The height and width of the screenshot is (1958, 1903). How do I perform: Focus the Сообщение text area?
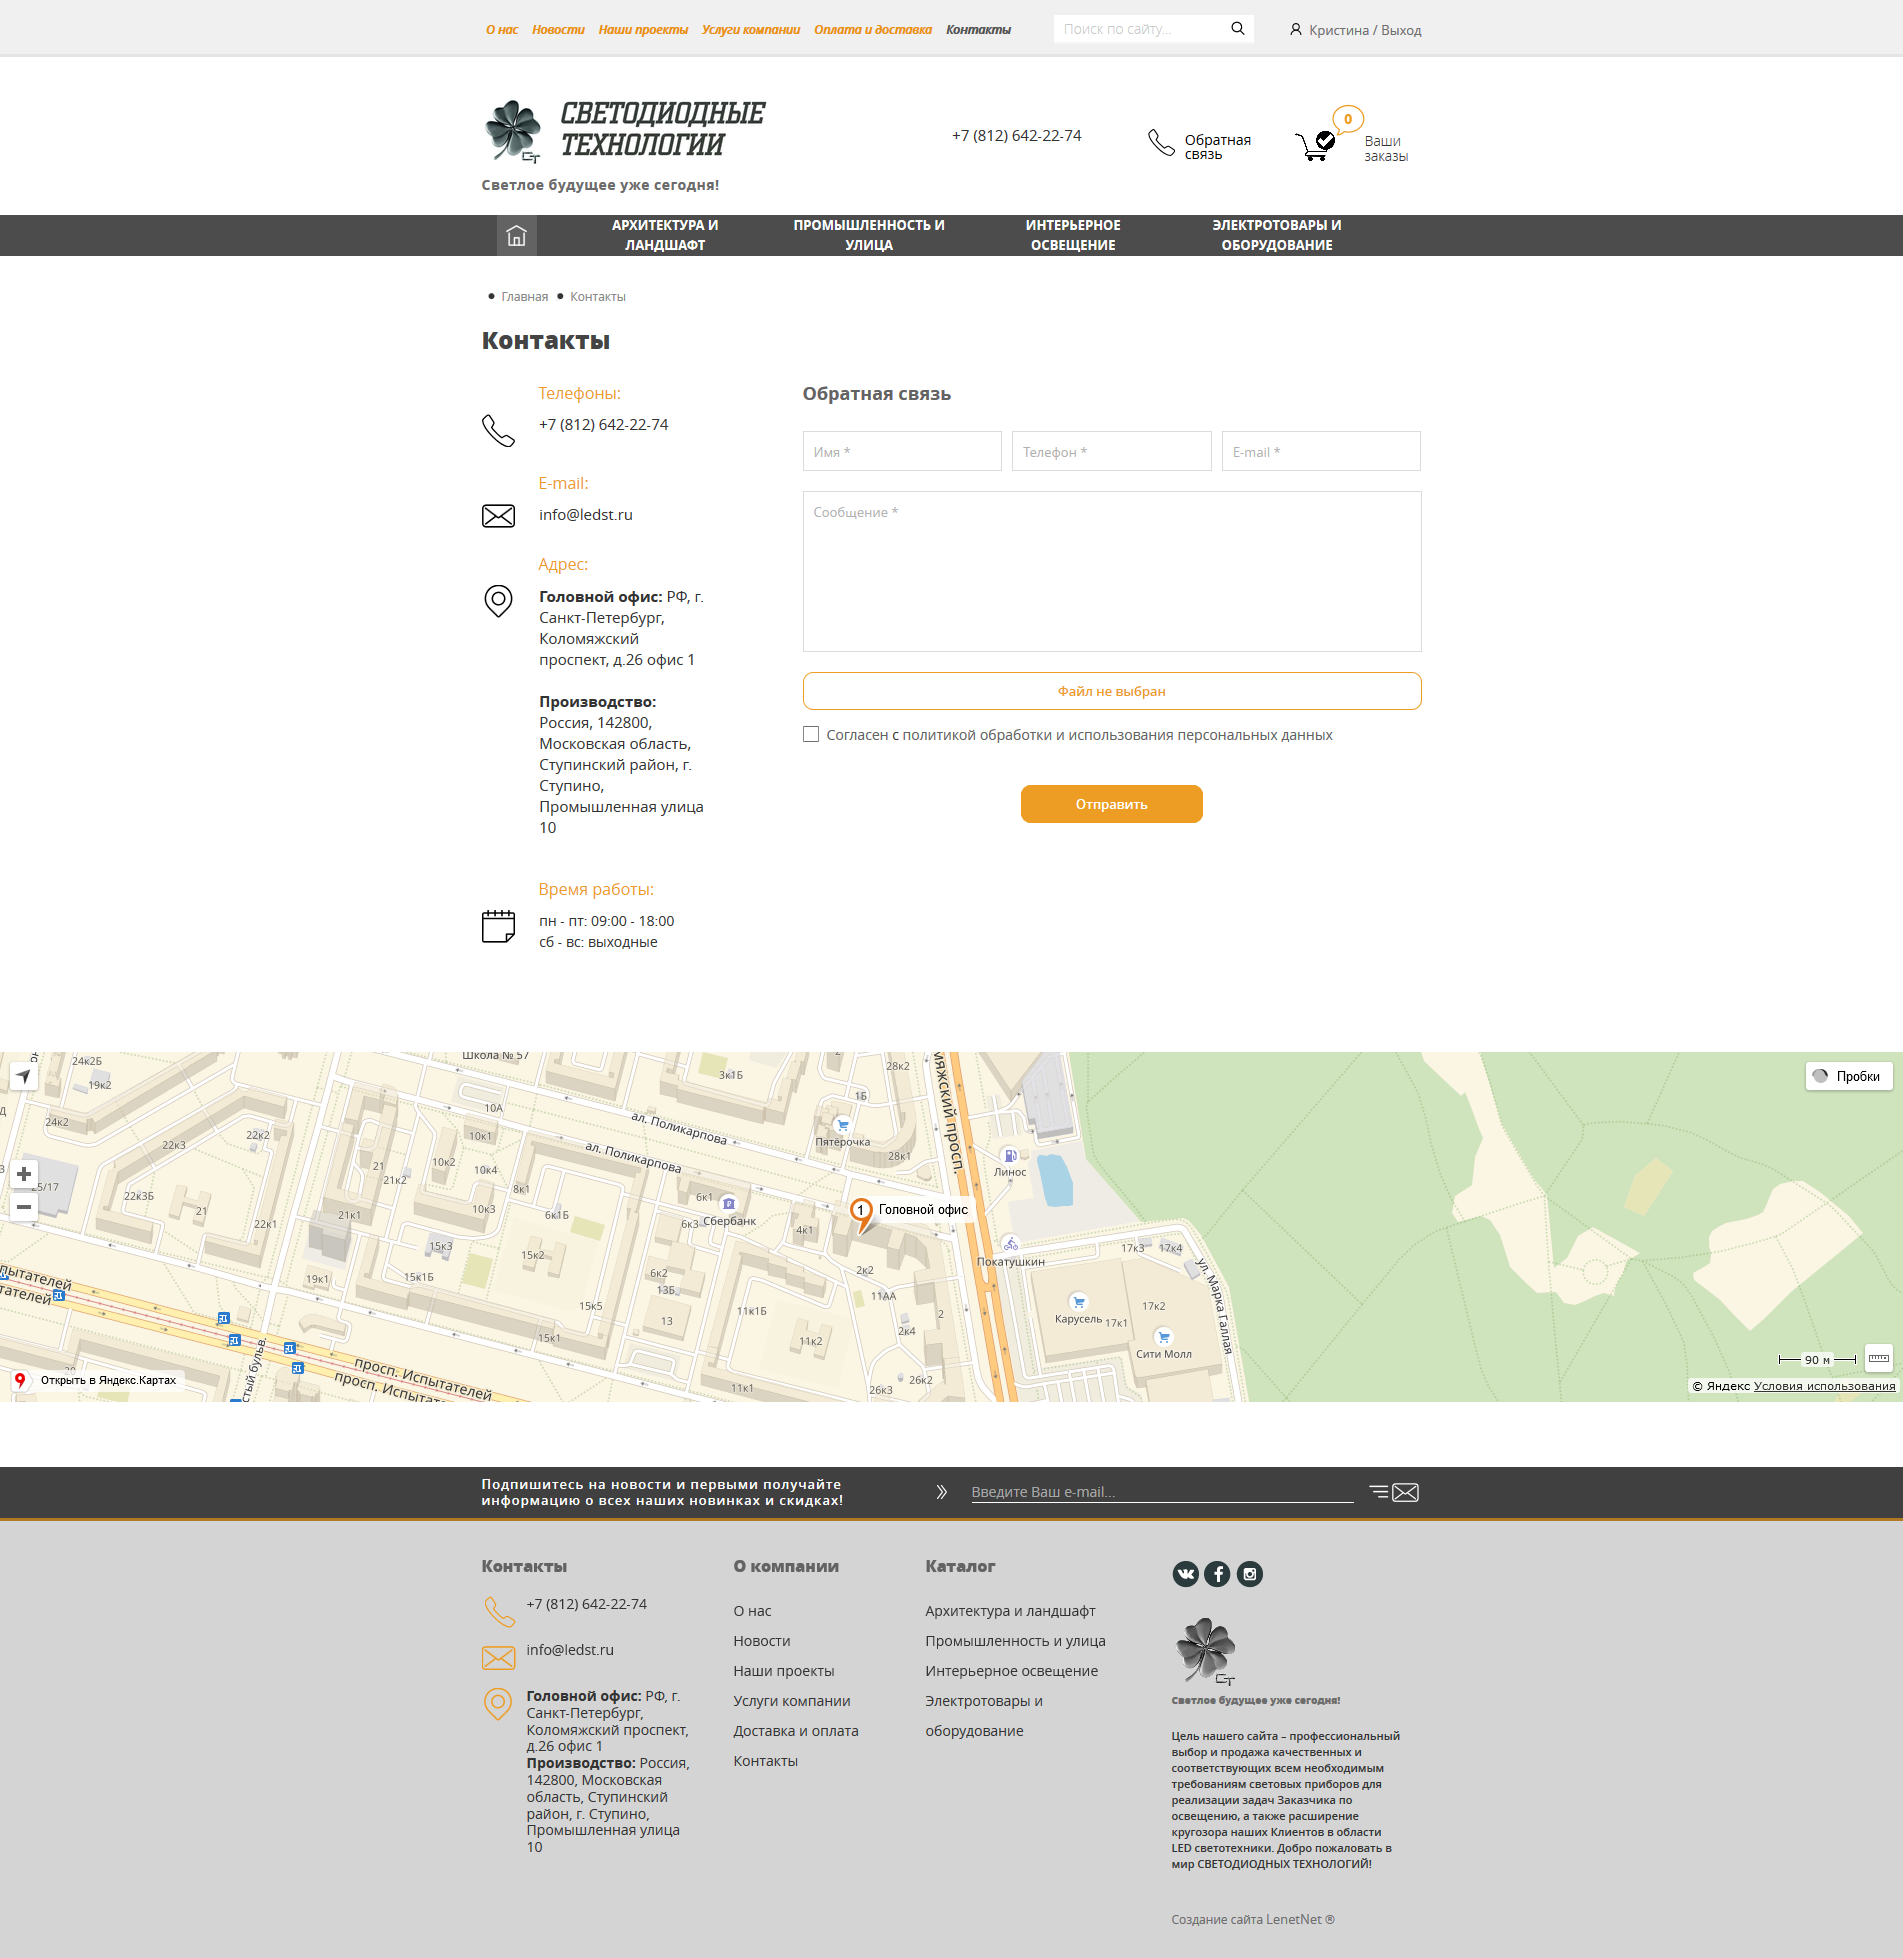(1111, 571)
